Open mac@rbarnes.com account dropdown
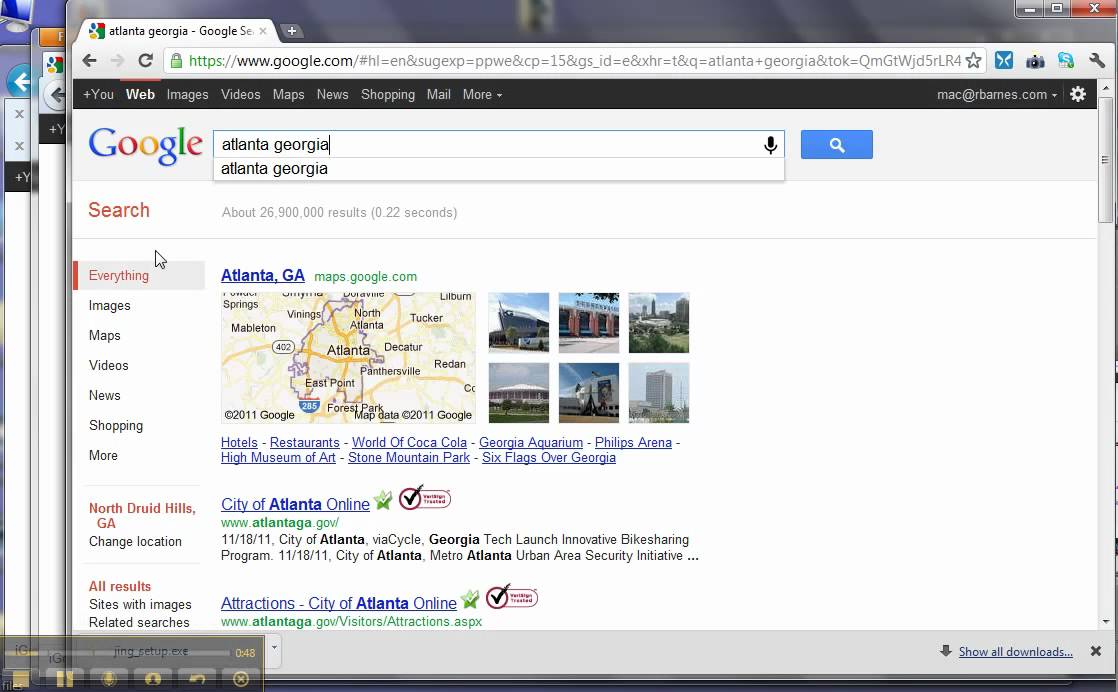The height and width of the screenshot is (692, 1118). 997,94
